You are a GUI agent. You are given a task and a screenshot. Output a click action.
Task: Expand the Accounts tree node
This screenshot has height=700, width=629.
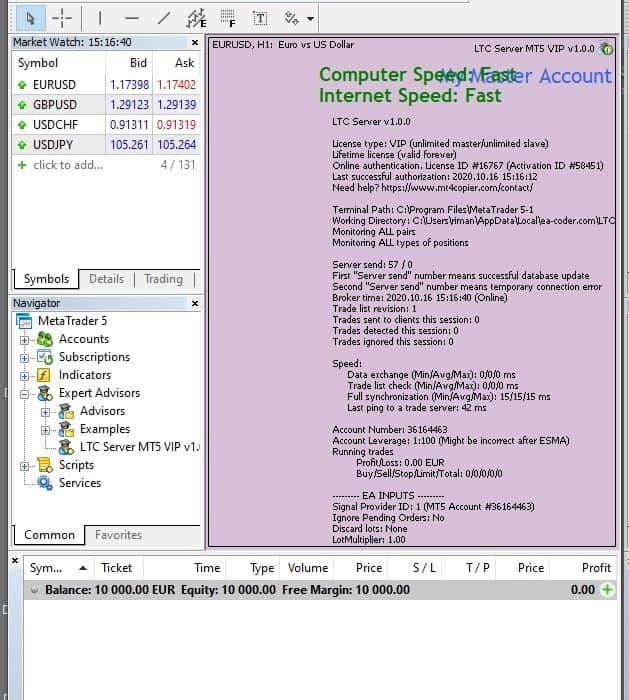click(25, 340)
